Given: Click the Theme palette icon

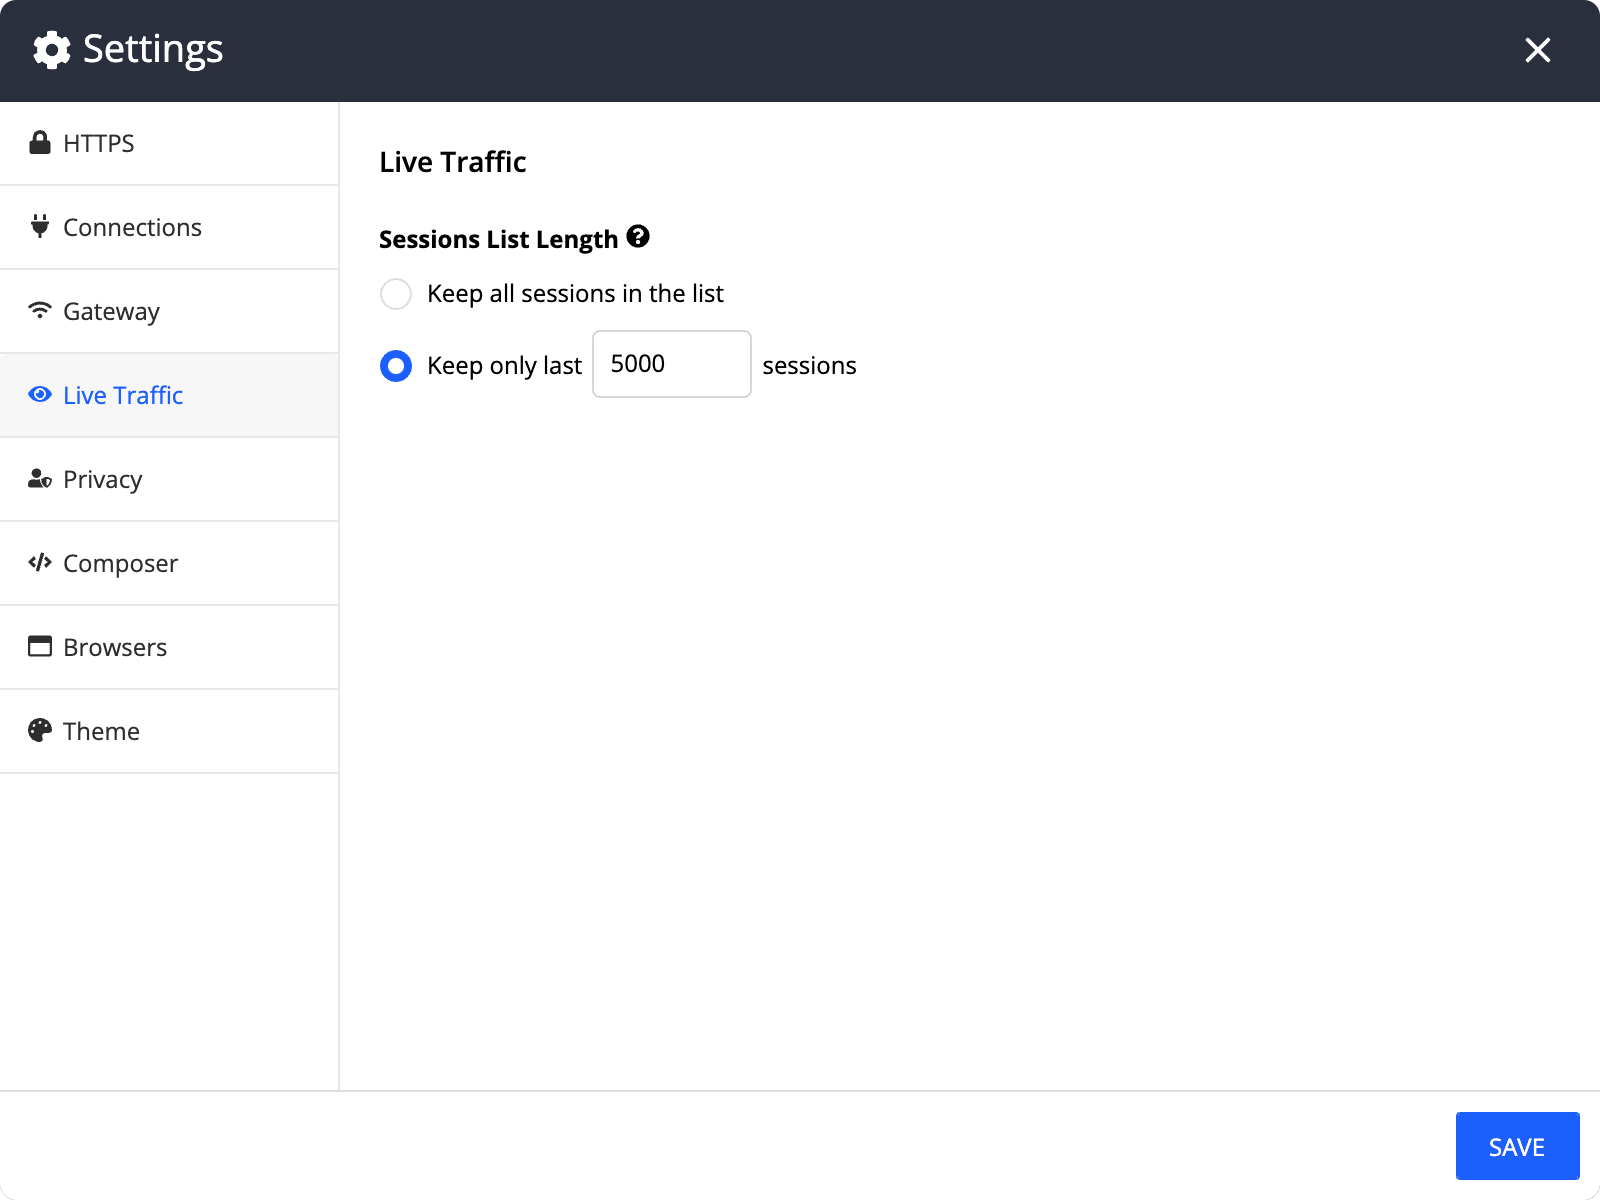Looking at the screenshot, I should tap(40, 730).
